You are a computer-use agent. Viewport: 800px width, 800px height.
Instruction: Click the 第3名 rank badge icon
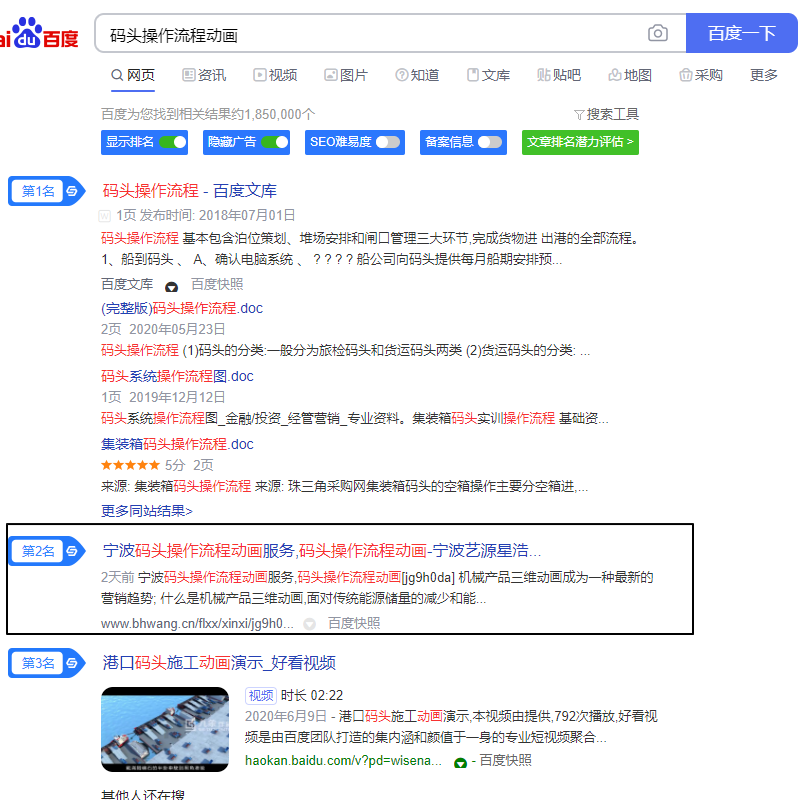click(47, 663)
